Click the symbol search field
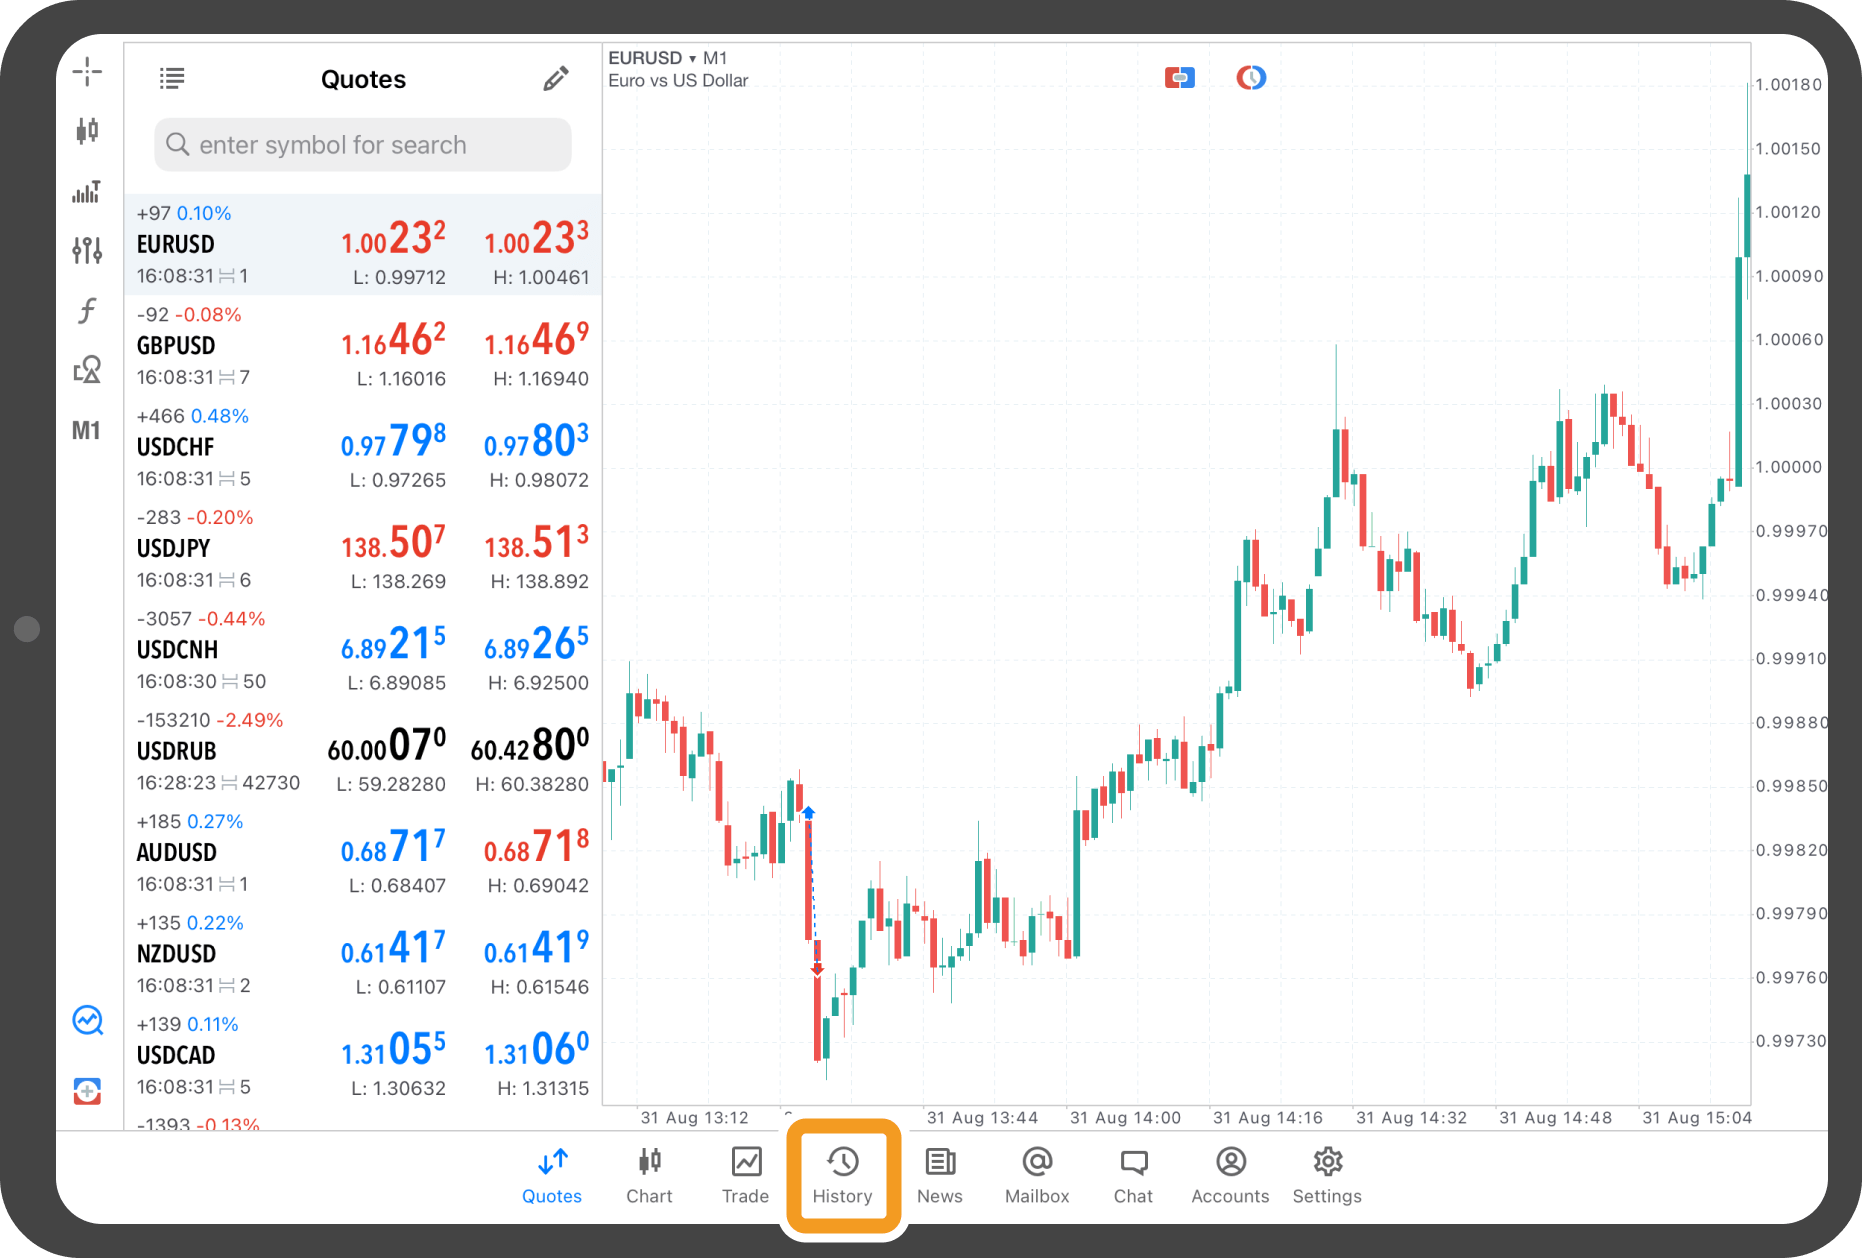Image resolution: width=1862 pixels, height=1258 pixels. (x=363, y=145)
